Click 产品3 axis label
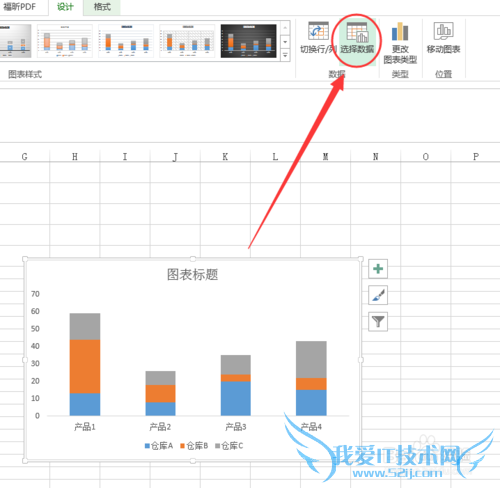Screen dimensions: 500x488 [236, 427]
